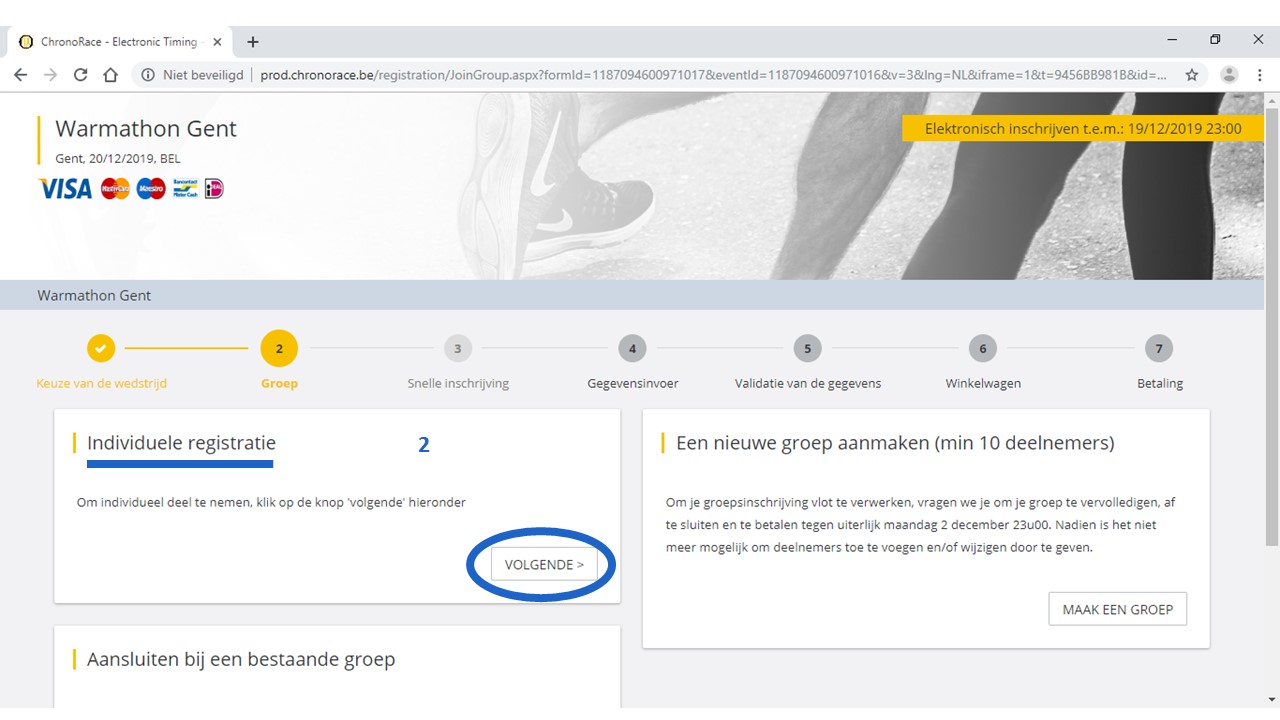Bookmark this page with the star icon
This screenshot has width=1280, height=720.
click(x=1192, y=75)
